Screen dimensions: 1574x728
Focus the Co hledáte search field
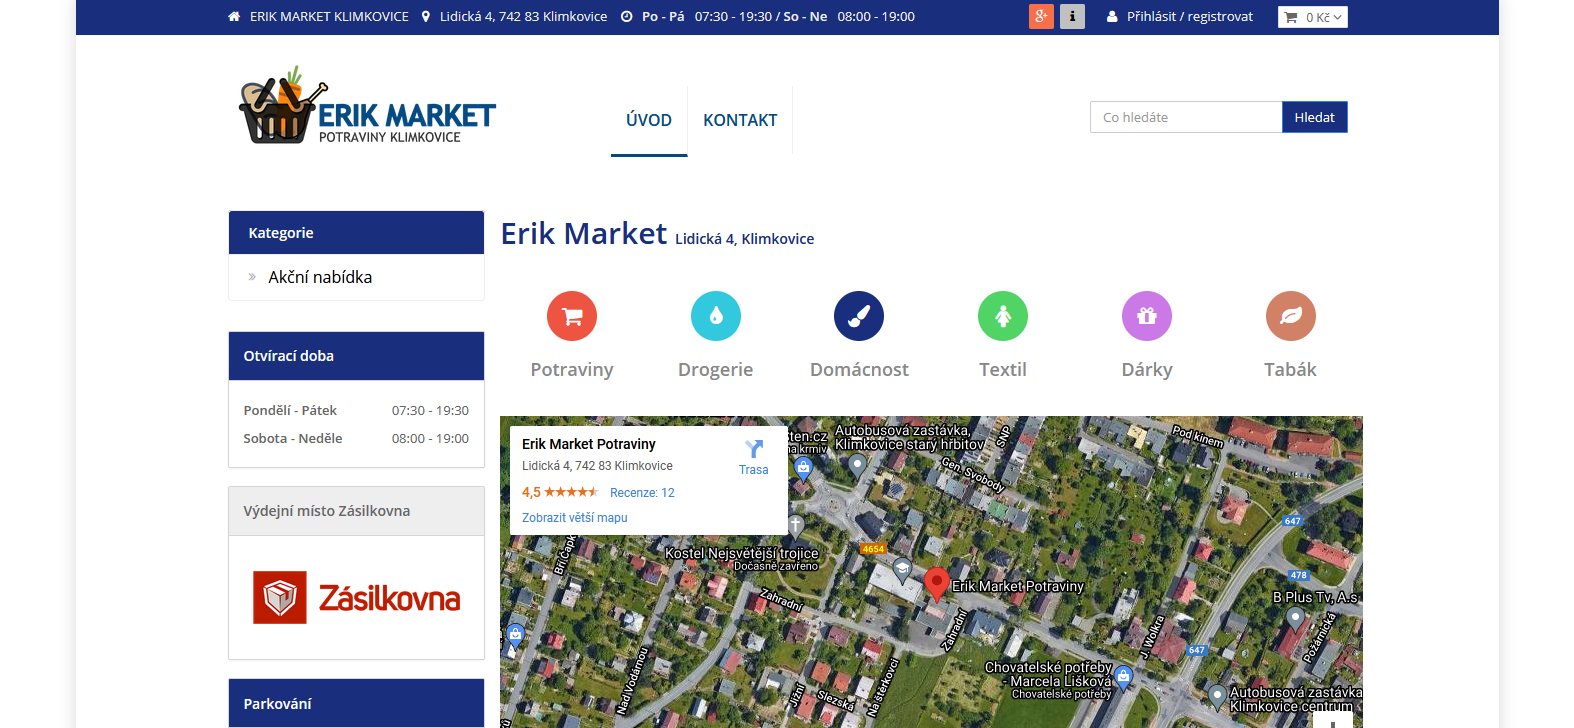pyautogui.click(x=1186, y=117)
